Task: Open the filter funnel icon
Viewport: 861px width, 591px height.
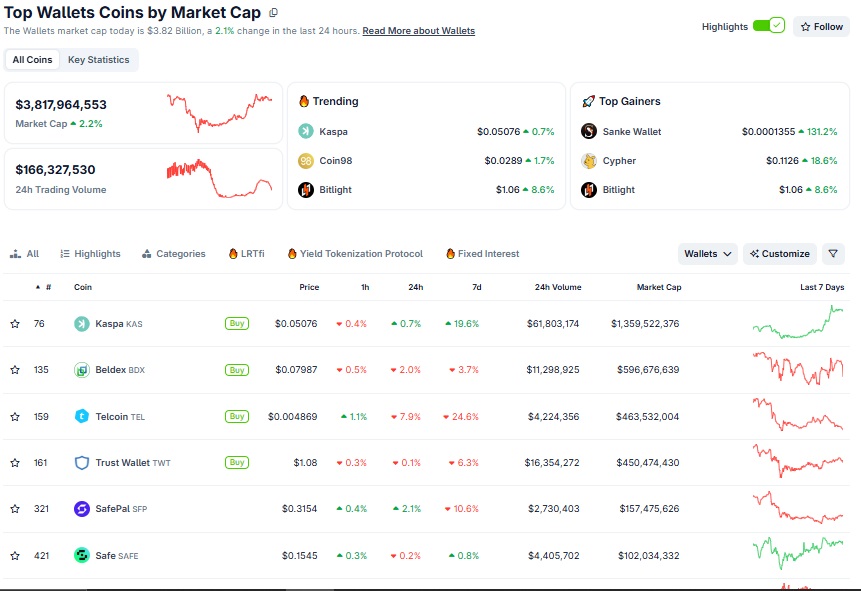Action: [833, 254]
